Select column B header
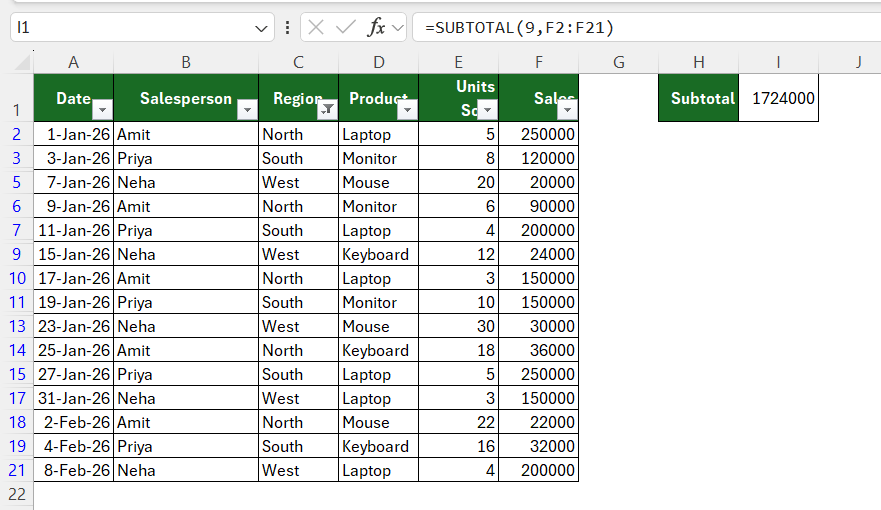 coord(186,62)
